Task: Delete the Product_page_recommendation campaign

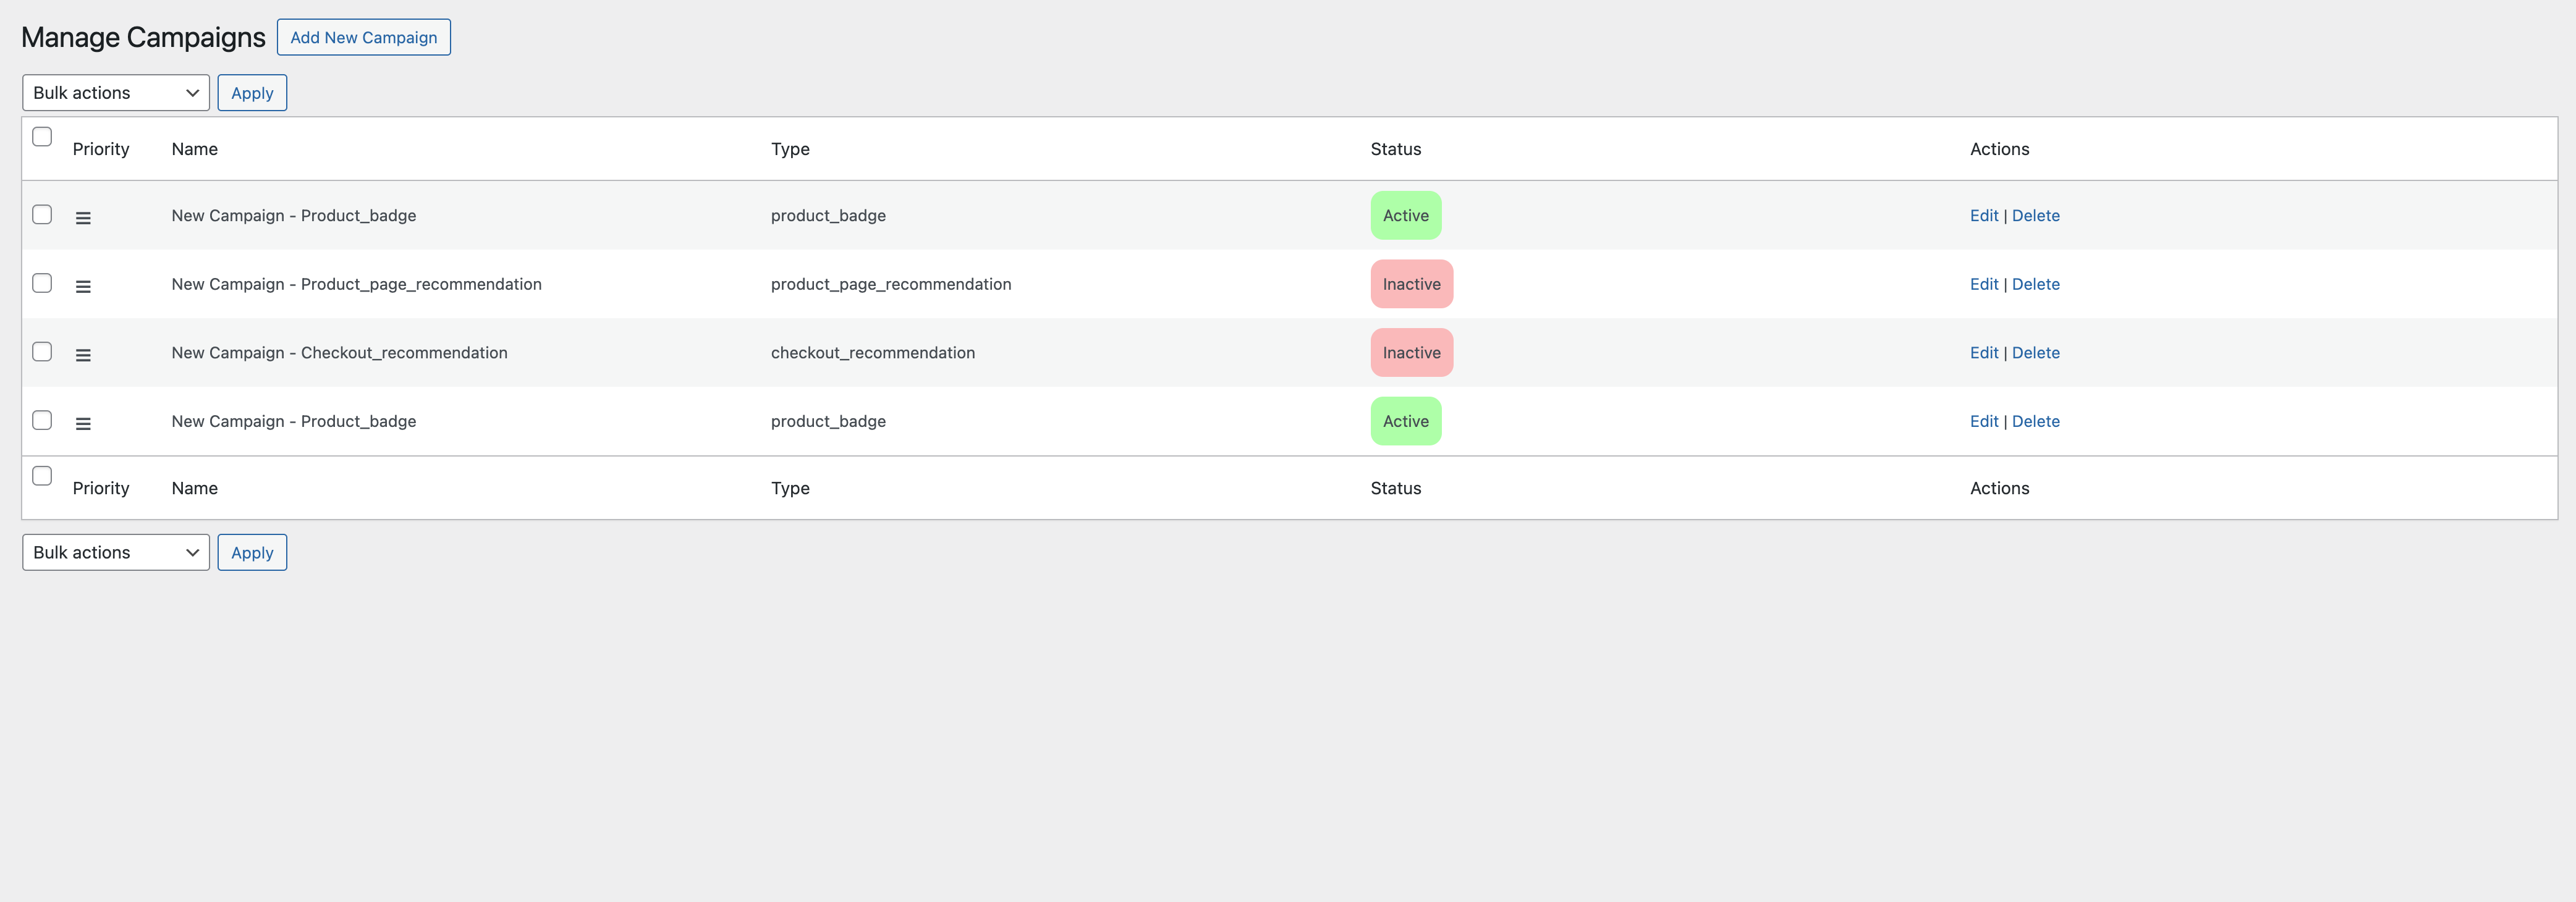Action: 2035,284
